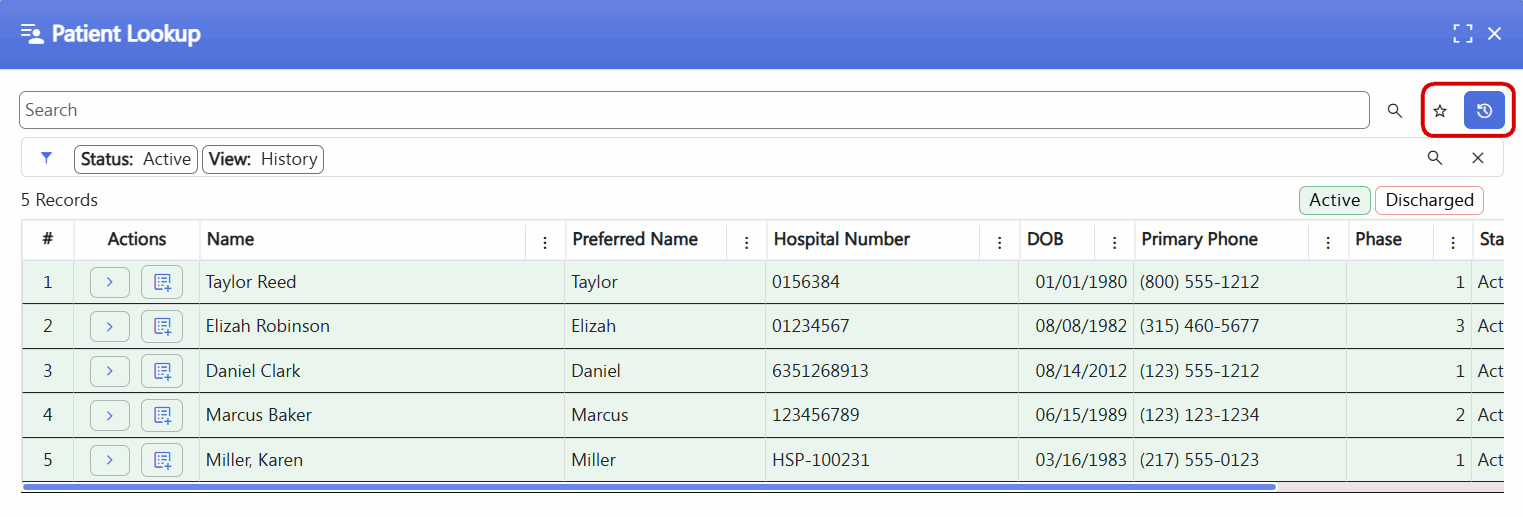This screenshot has width=1523, height=517.
Task: Close the Patient Lookup dialog
Action: (1495, 34)
